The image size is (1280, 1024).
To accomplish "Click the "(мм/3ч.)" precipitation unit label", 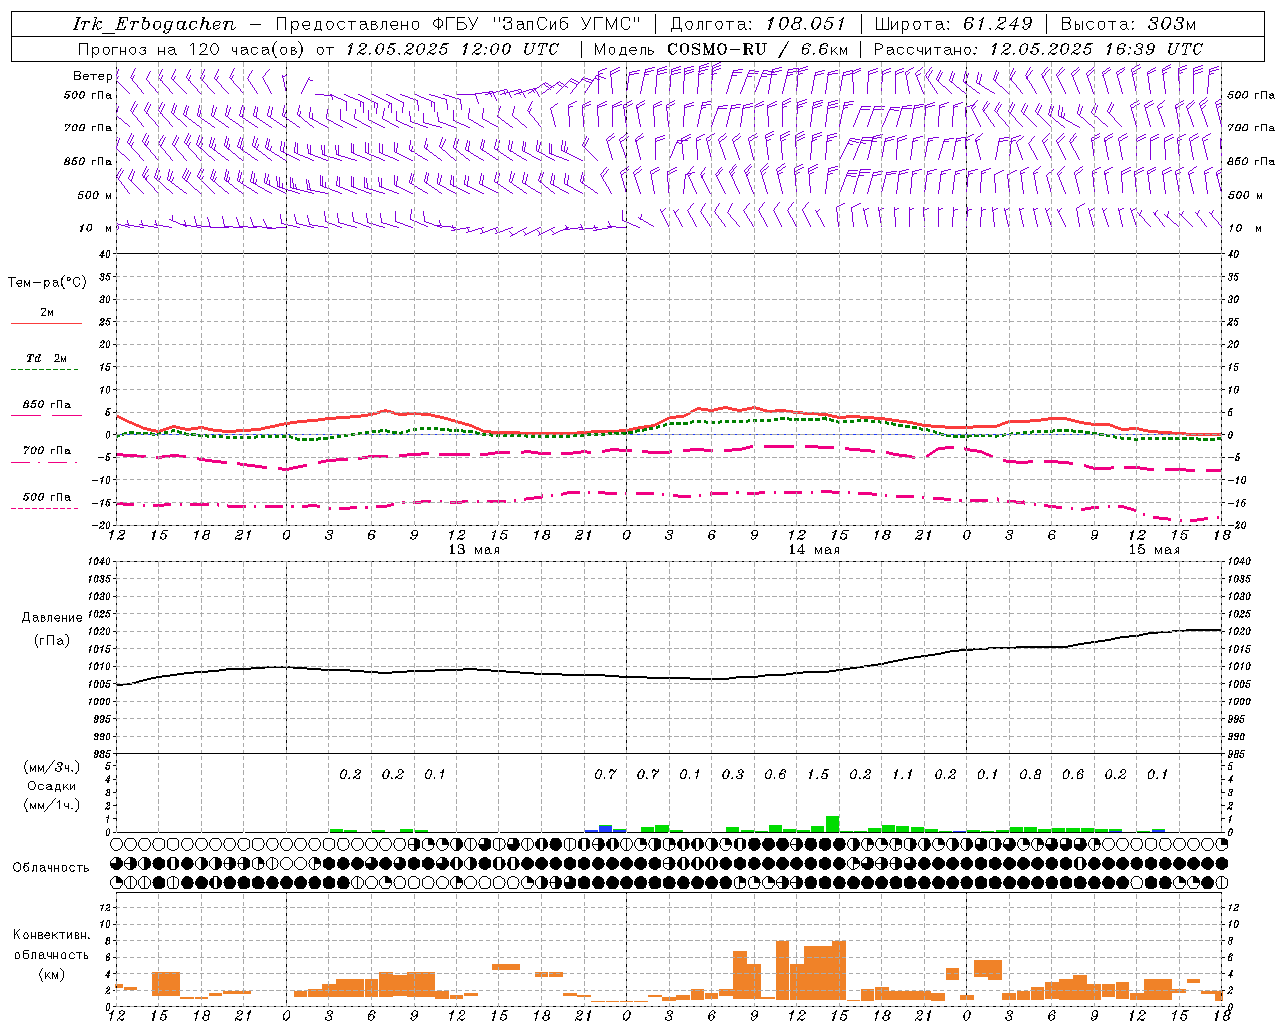I will click(52, 768).
